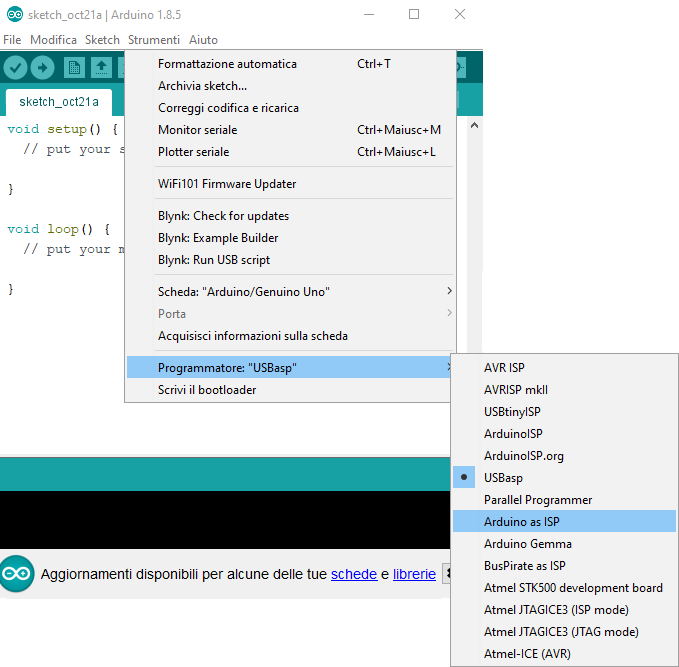This screenshot has height=667, width=679.
Task: Select Blynk: Example Builder
Action: coord(290,238)
